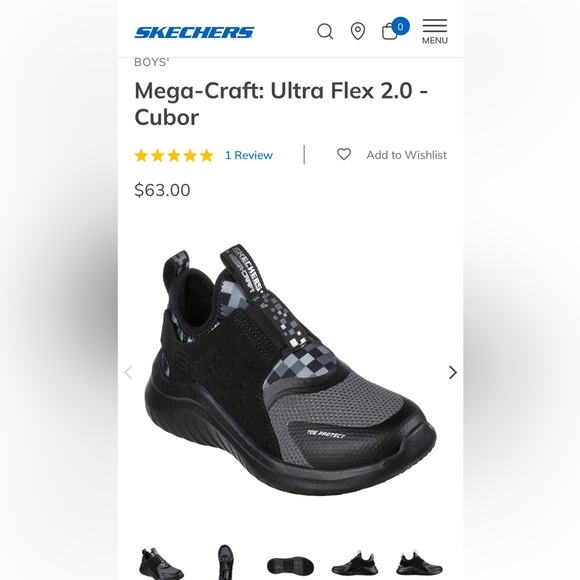Select first angled shoe thumbnail

[161, 563]
